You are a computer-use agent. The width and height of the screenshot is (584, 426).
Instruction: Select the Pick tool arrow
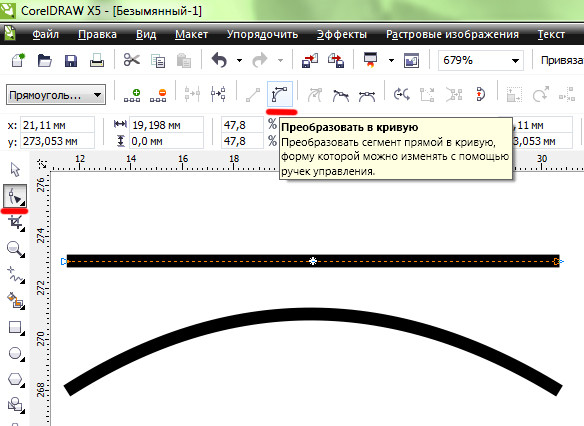tap(15, 169)
